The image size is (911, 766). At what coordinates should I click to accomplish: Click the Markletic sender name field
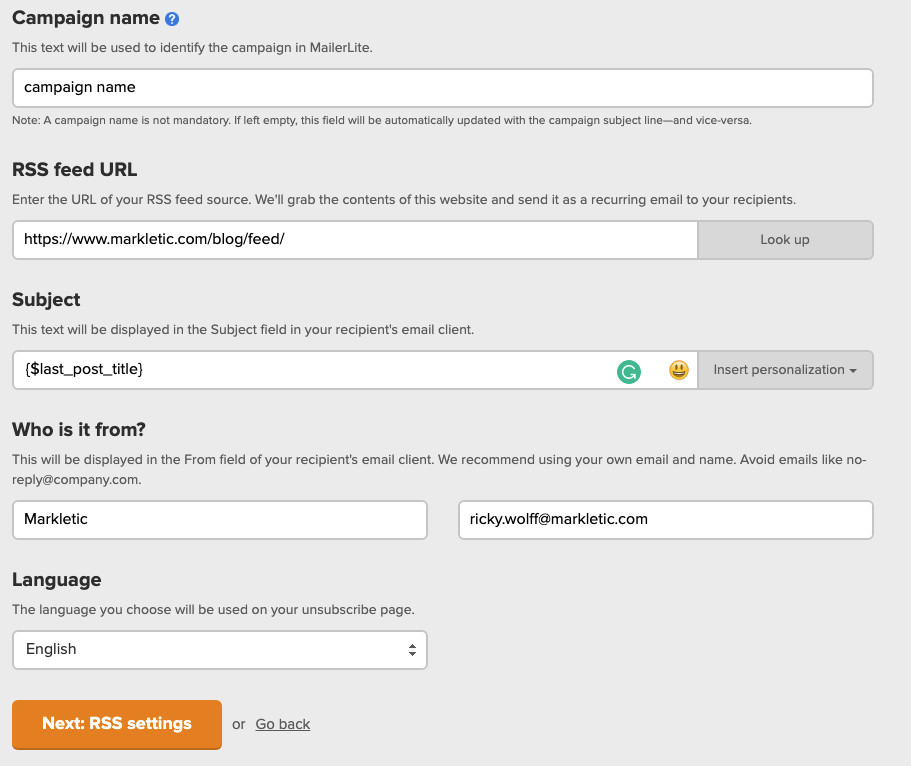point(220,520)
